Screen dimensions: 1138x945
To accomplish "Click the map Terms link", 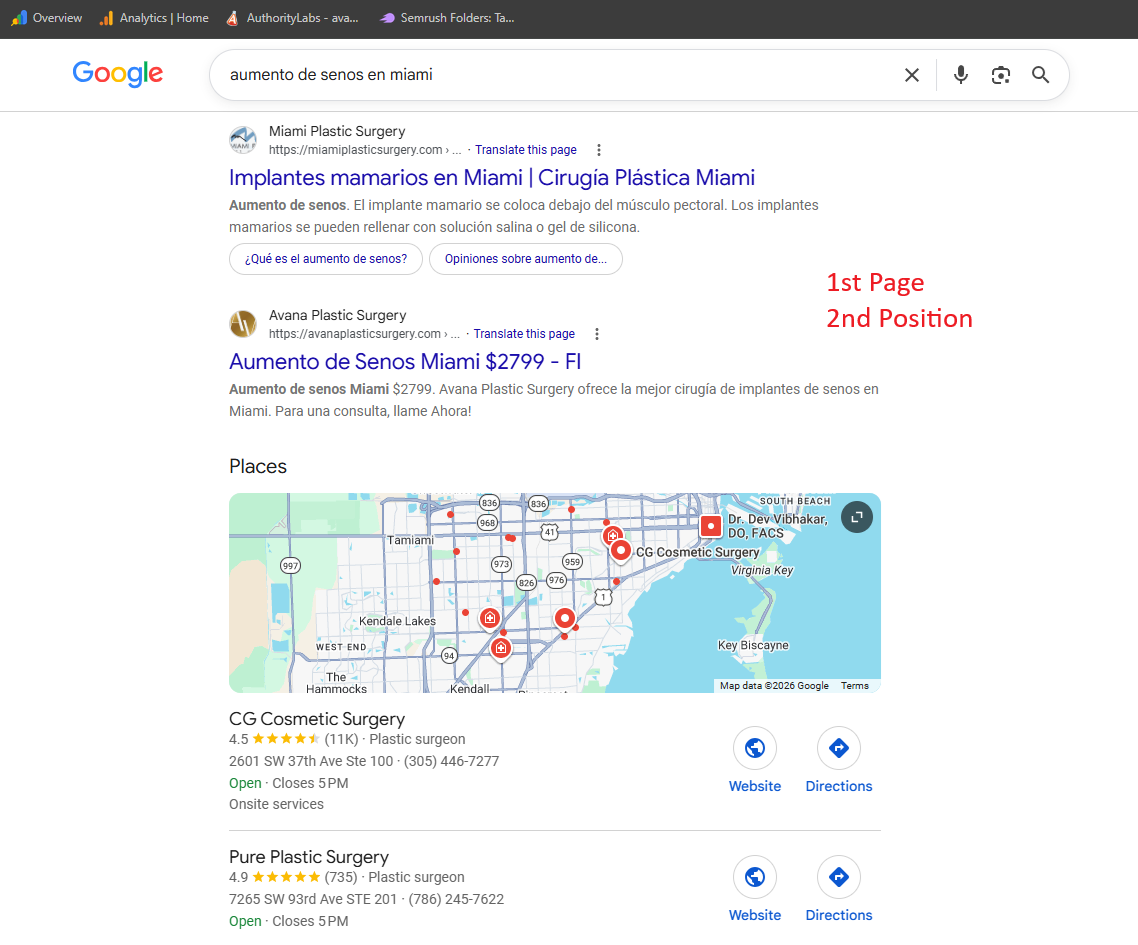I will point(854,686).
